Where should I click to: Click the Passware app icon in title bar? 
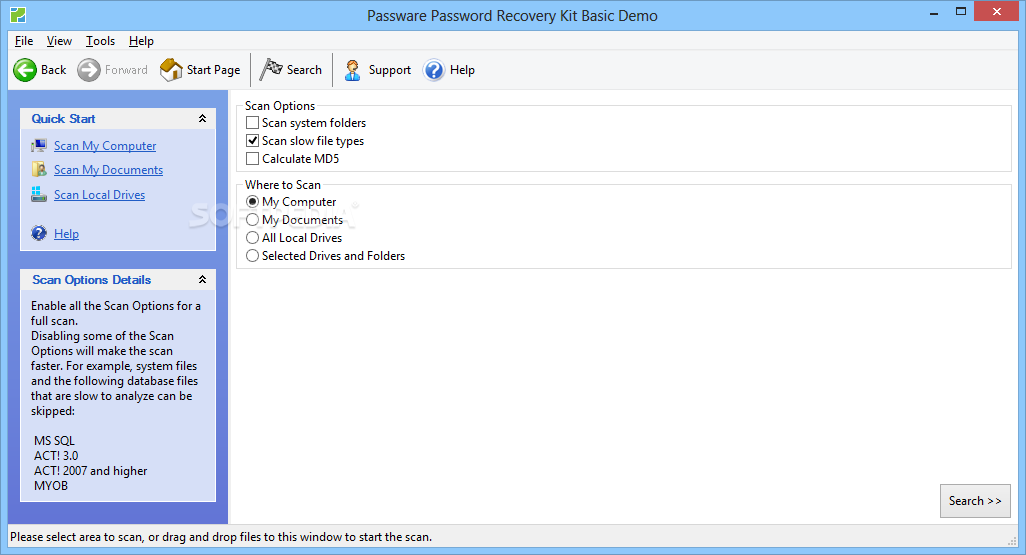(x=18, y=14)
